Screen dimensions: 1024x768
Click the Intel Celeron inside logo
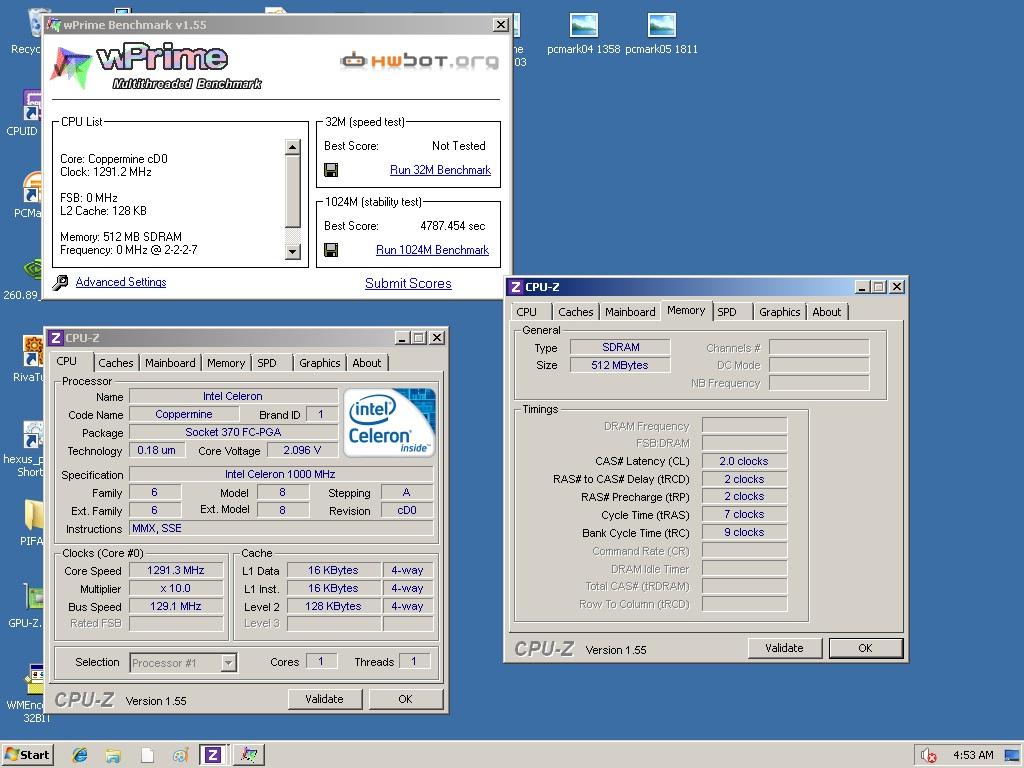(x=389, y=422)
